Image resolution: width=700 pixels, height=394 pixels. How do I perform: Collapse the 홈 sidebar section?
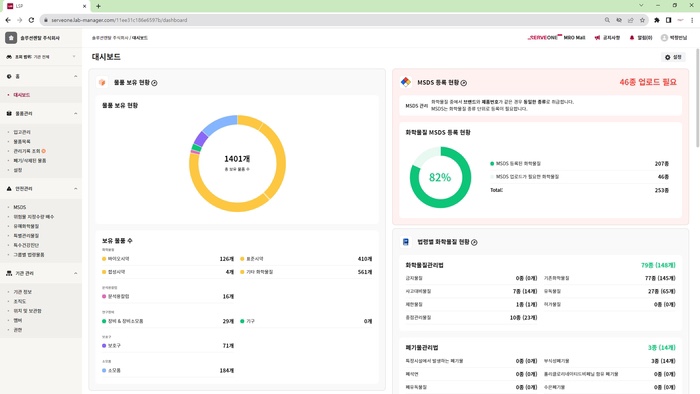[75, 77]
